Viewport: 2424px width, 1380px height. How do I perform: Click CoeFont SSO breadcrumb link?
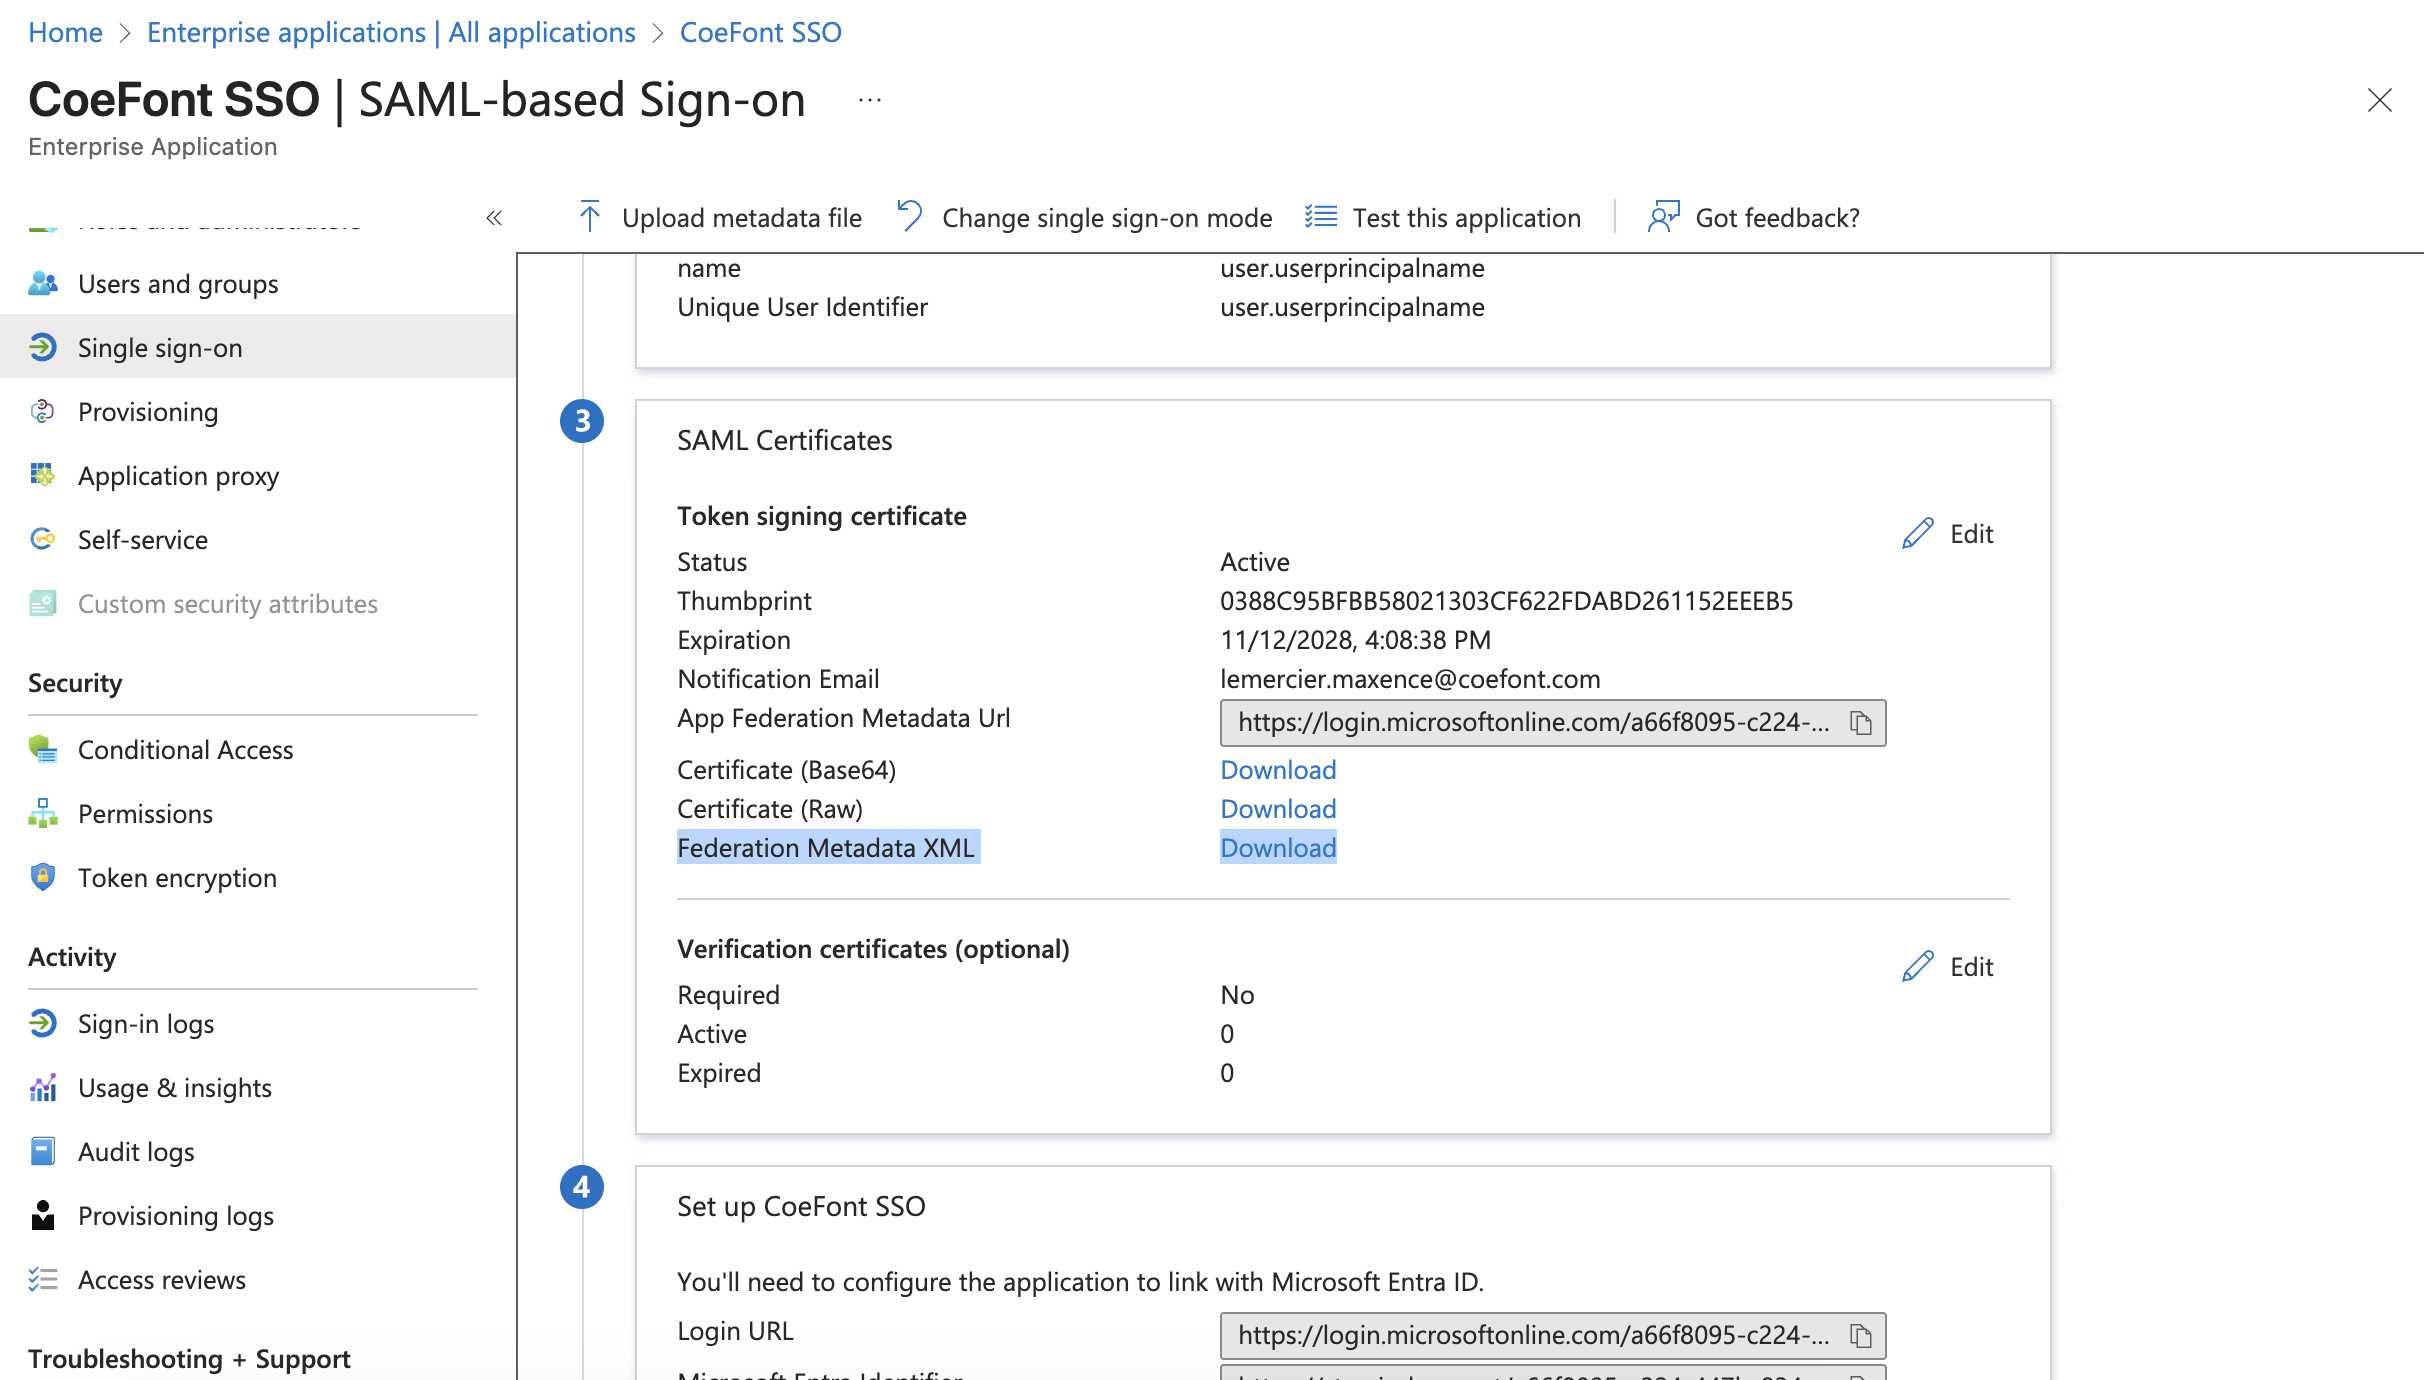coord(761,32)
